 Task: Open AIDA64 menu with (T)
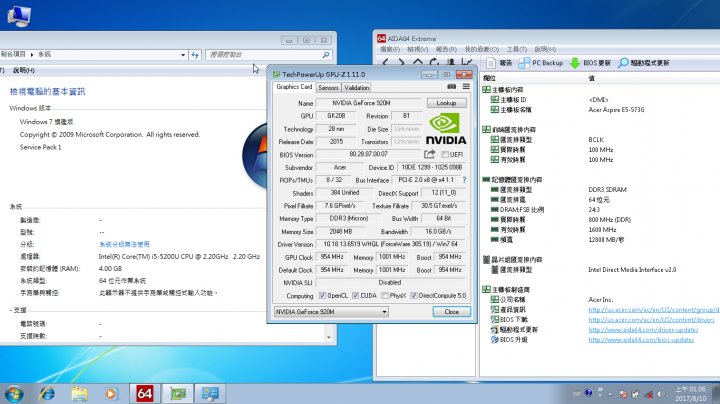point(516,49)
